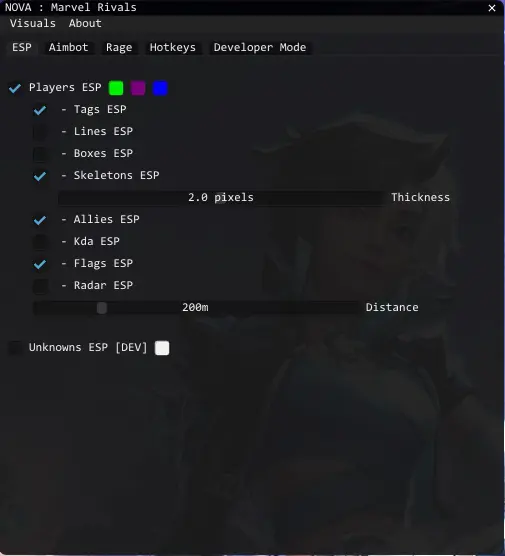
Task: Switch to the Rage tab
Action: click(x=119, y=47)
